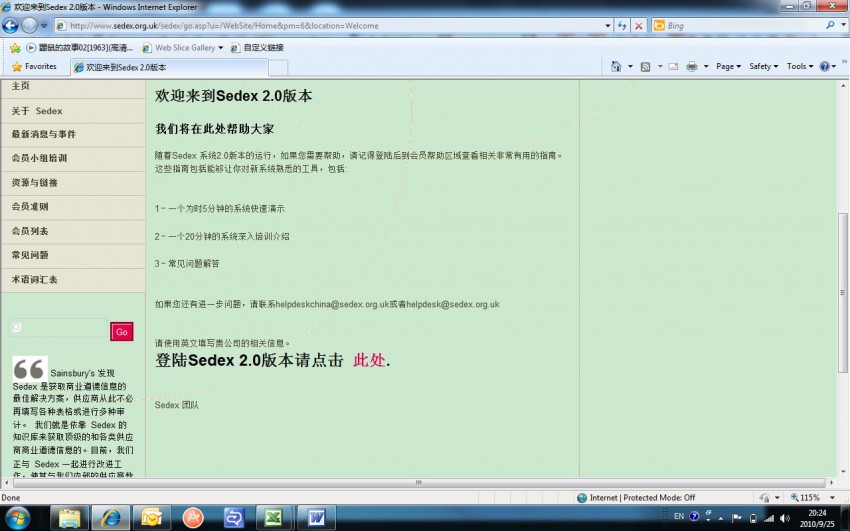Screen dimensions: 850x531
Task: Click the Home icon in command bar
Action: 616,67
